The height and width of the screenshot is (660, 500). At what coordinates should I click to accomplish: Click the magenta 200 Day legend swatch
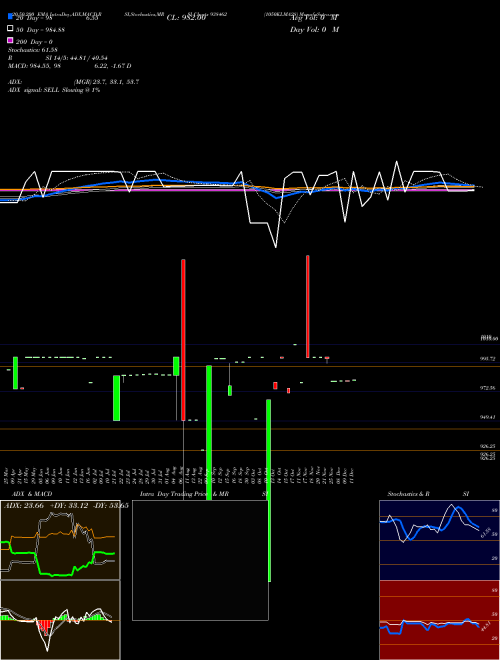(x=10, y=41)
